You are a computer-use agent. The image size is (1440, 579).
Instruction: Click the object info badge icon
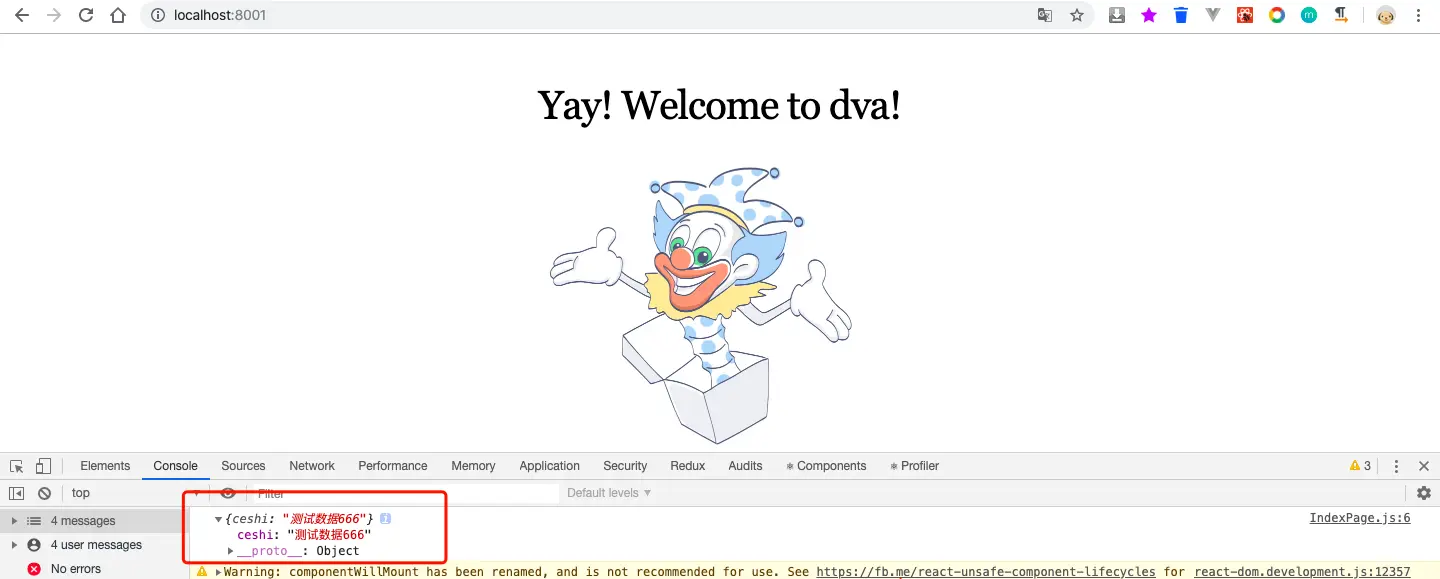[386, 519]
